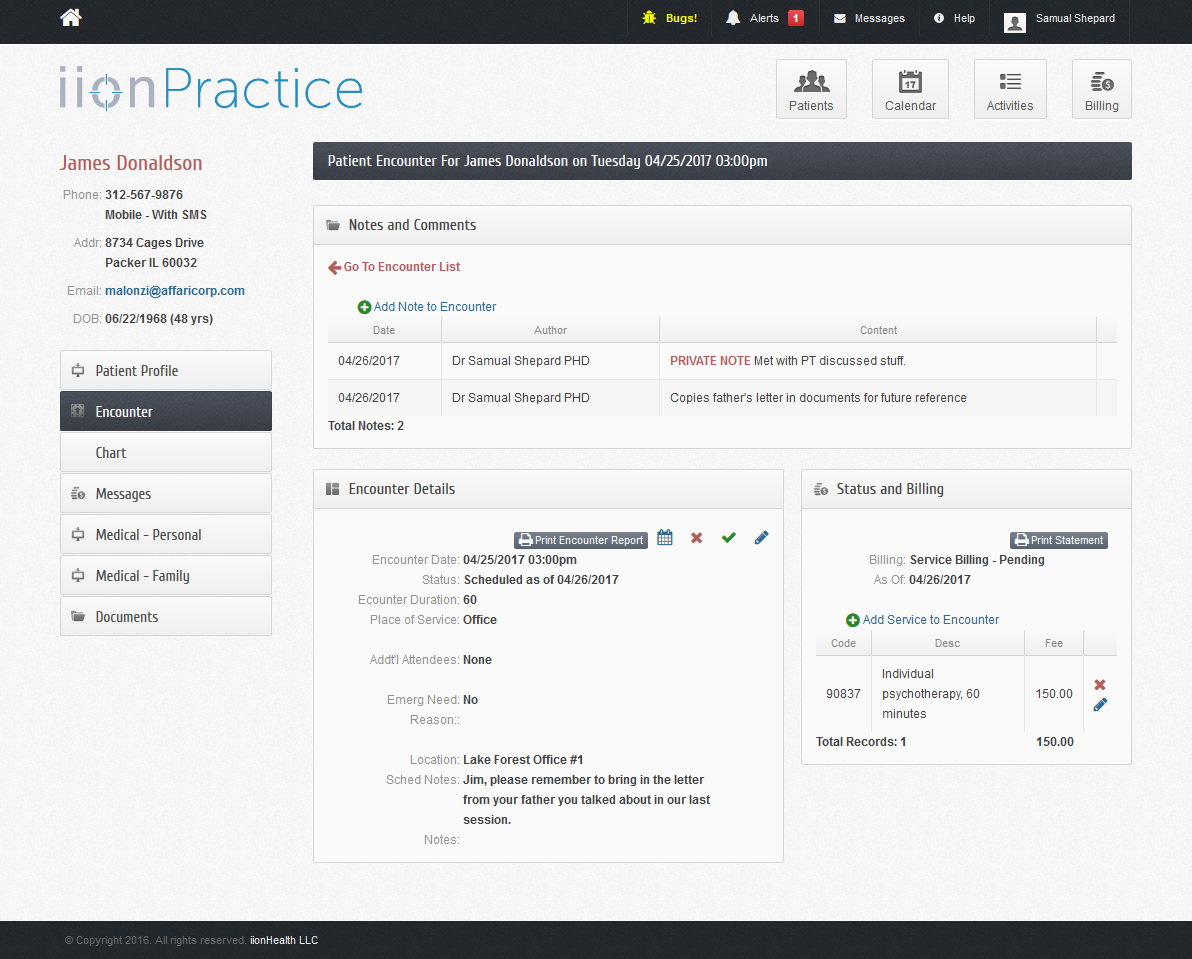The image size is (1192, 959).
Task: Open the Patients section
Action: [x=811, y=90]
